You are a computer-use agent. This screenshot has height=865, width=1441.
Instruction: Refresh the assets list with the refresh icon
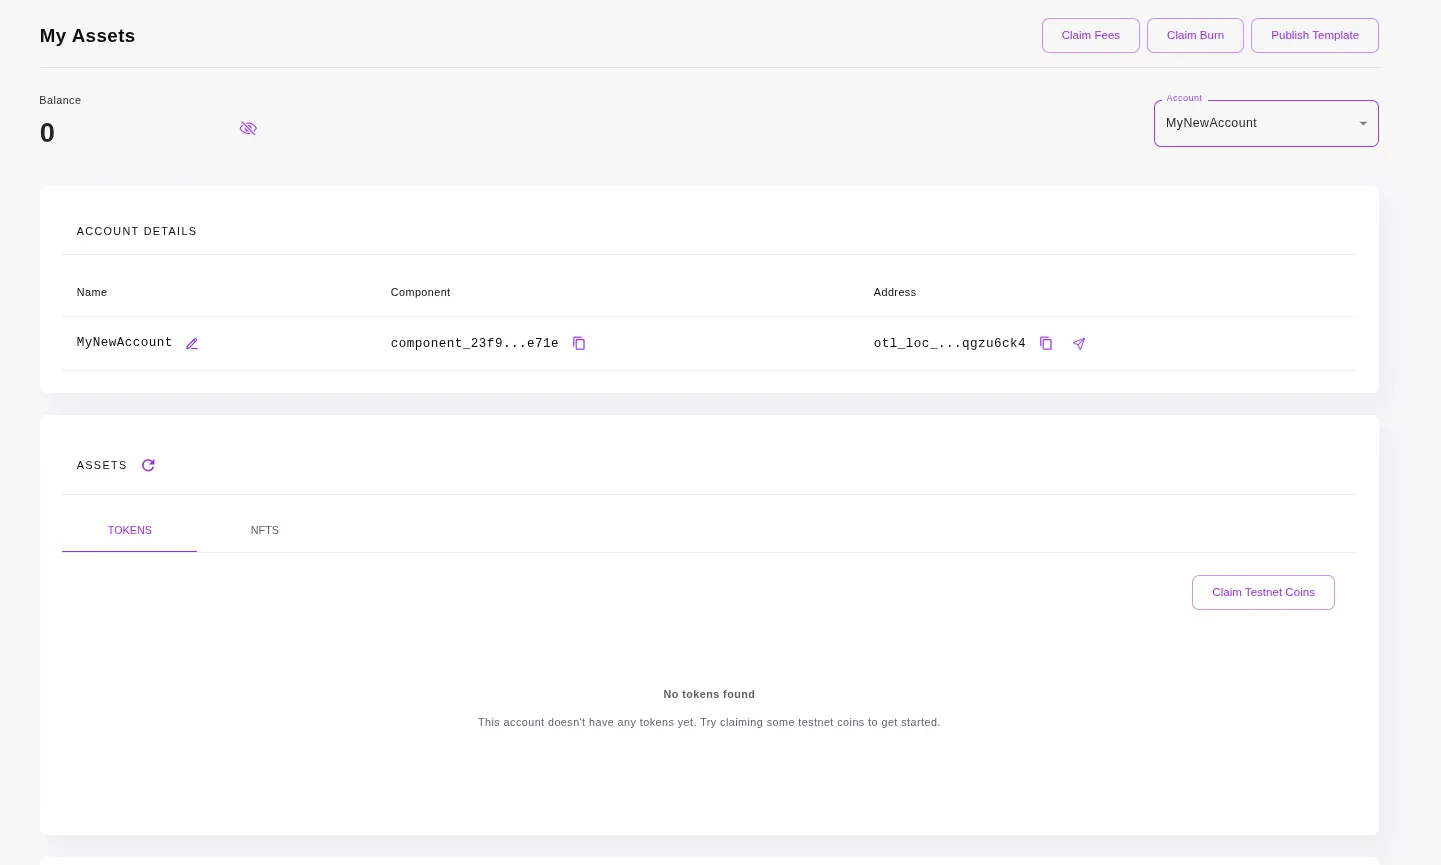148,465
